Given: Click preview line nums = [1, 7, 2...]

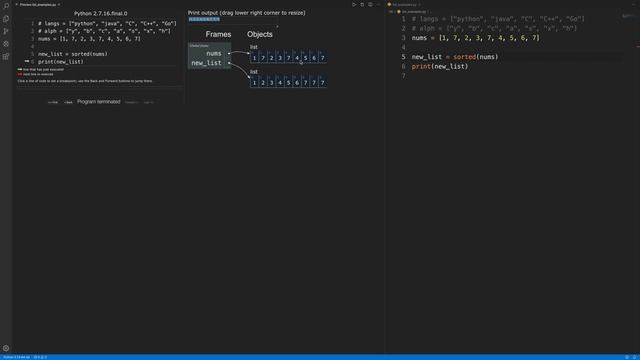Looking at the screenshot, I should point(89,39).
